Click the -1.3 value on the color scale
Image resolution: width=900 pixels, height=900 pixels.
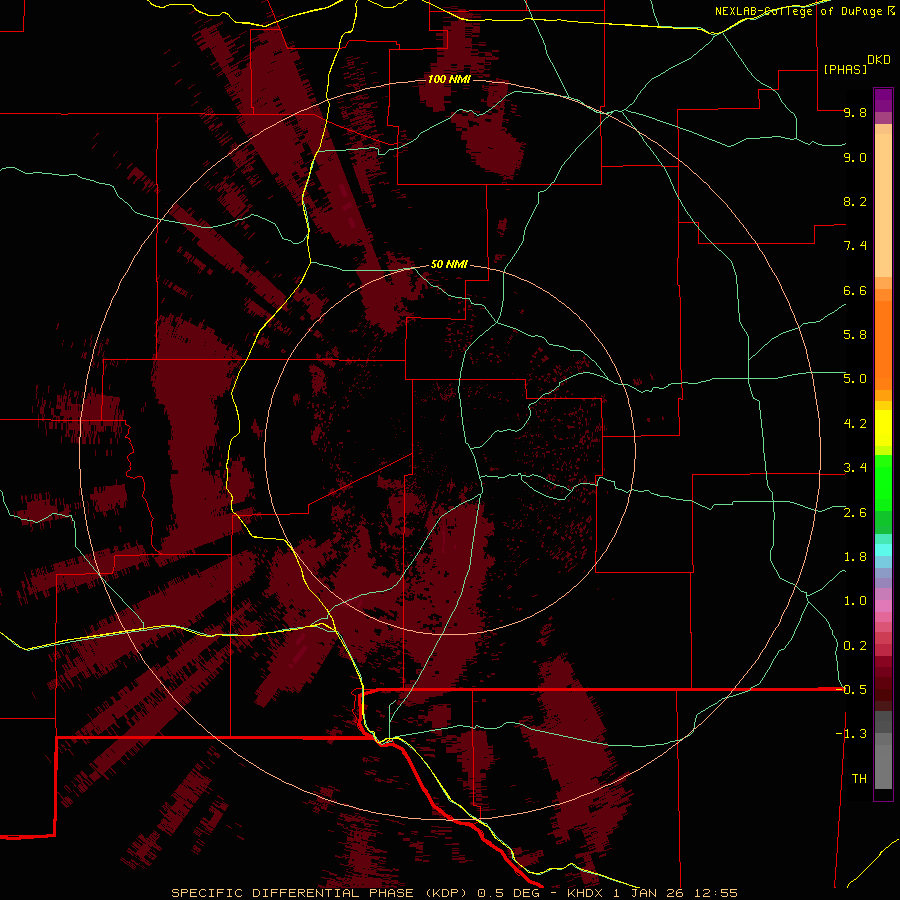(851, 734)
